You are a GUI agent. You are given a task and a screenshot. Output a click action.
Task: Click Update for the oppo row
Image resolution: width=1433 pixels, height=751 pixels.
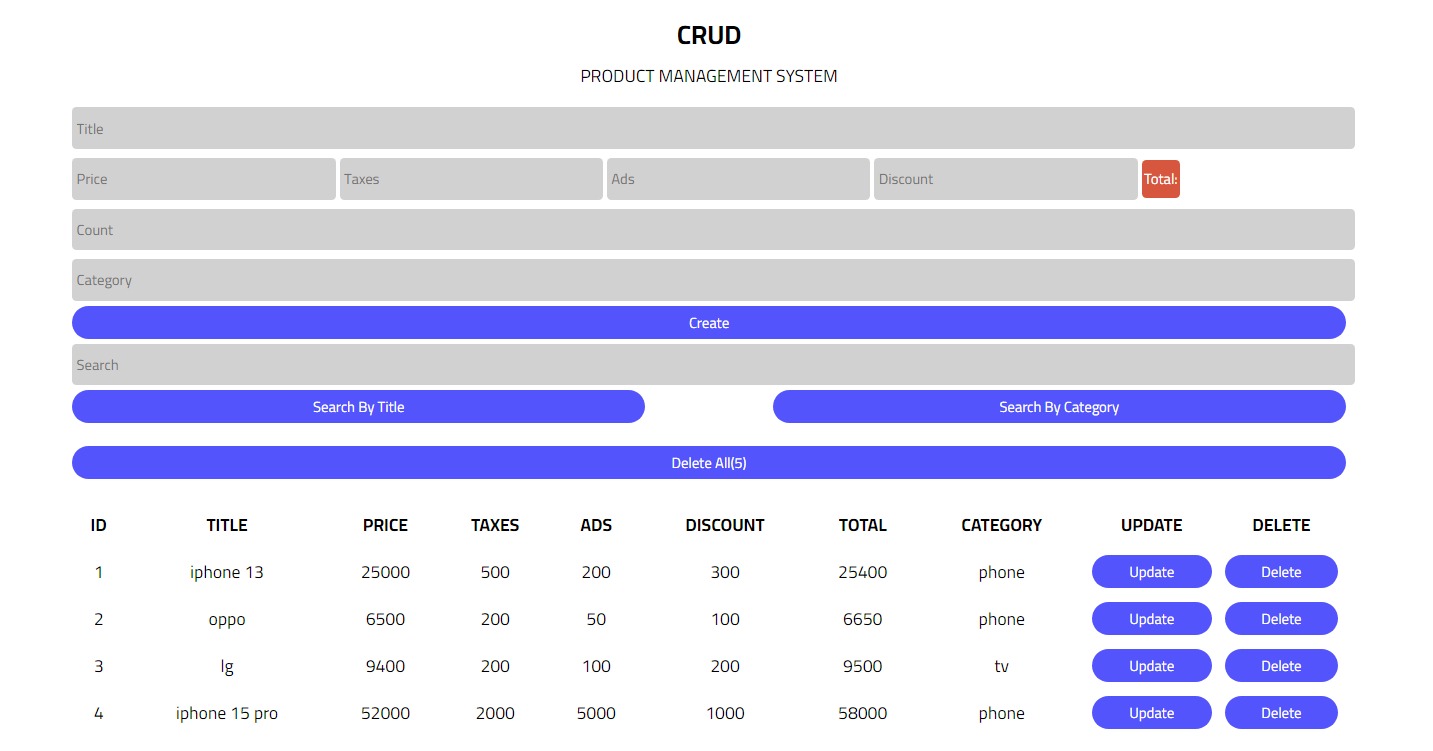pyautogui.click(x=1151, y=619)
